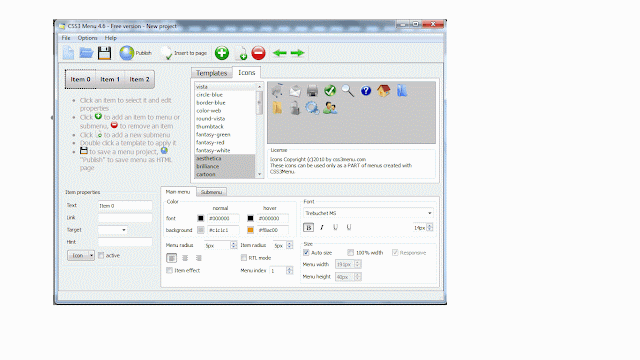Switch to the Main menu tab
Screen dimensions: 640x360
(x=178, y=191)
